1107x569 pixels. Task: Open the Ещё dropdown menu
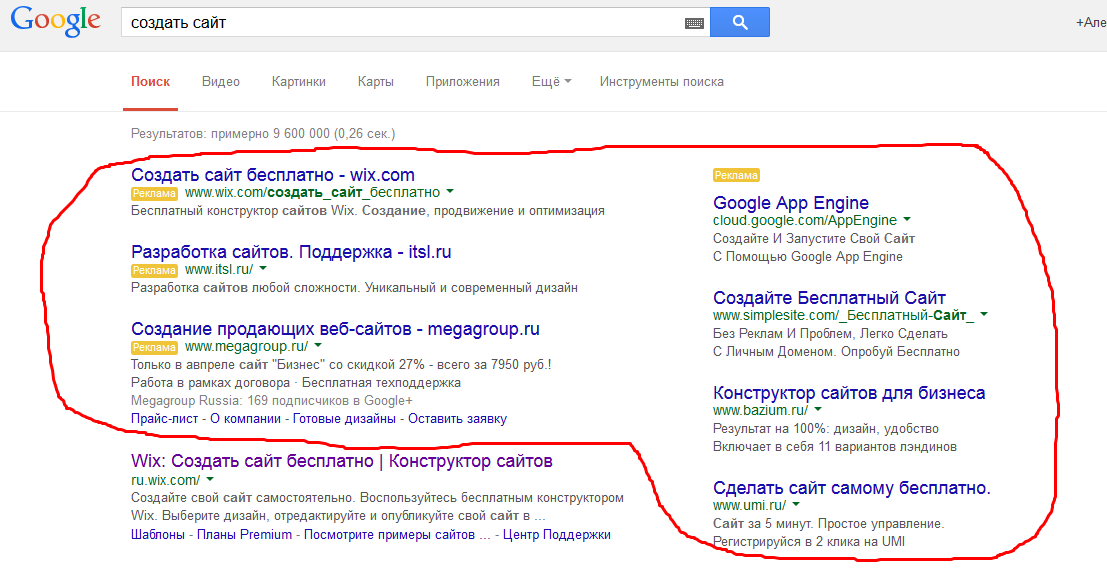551,82
